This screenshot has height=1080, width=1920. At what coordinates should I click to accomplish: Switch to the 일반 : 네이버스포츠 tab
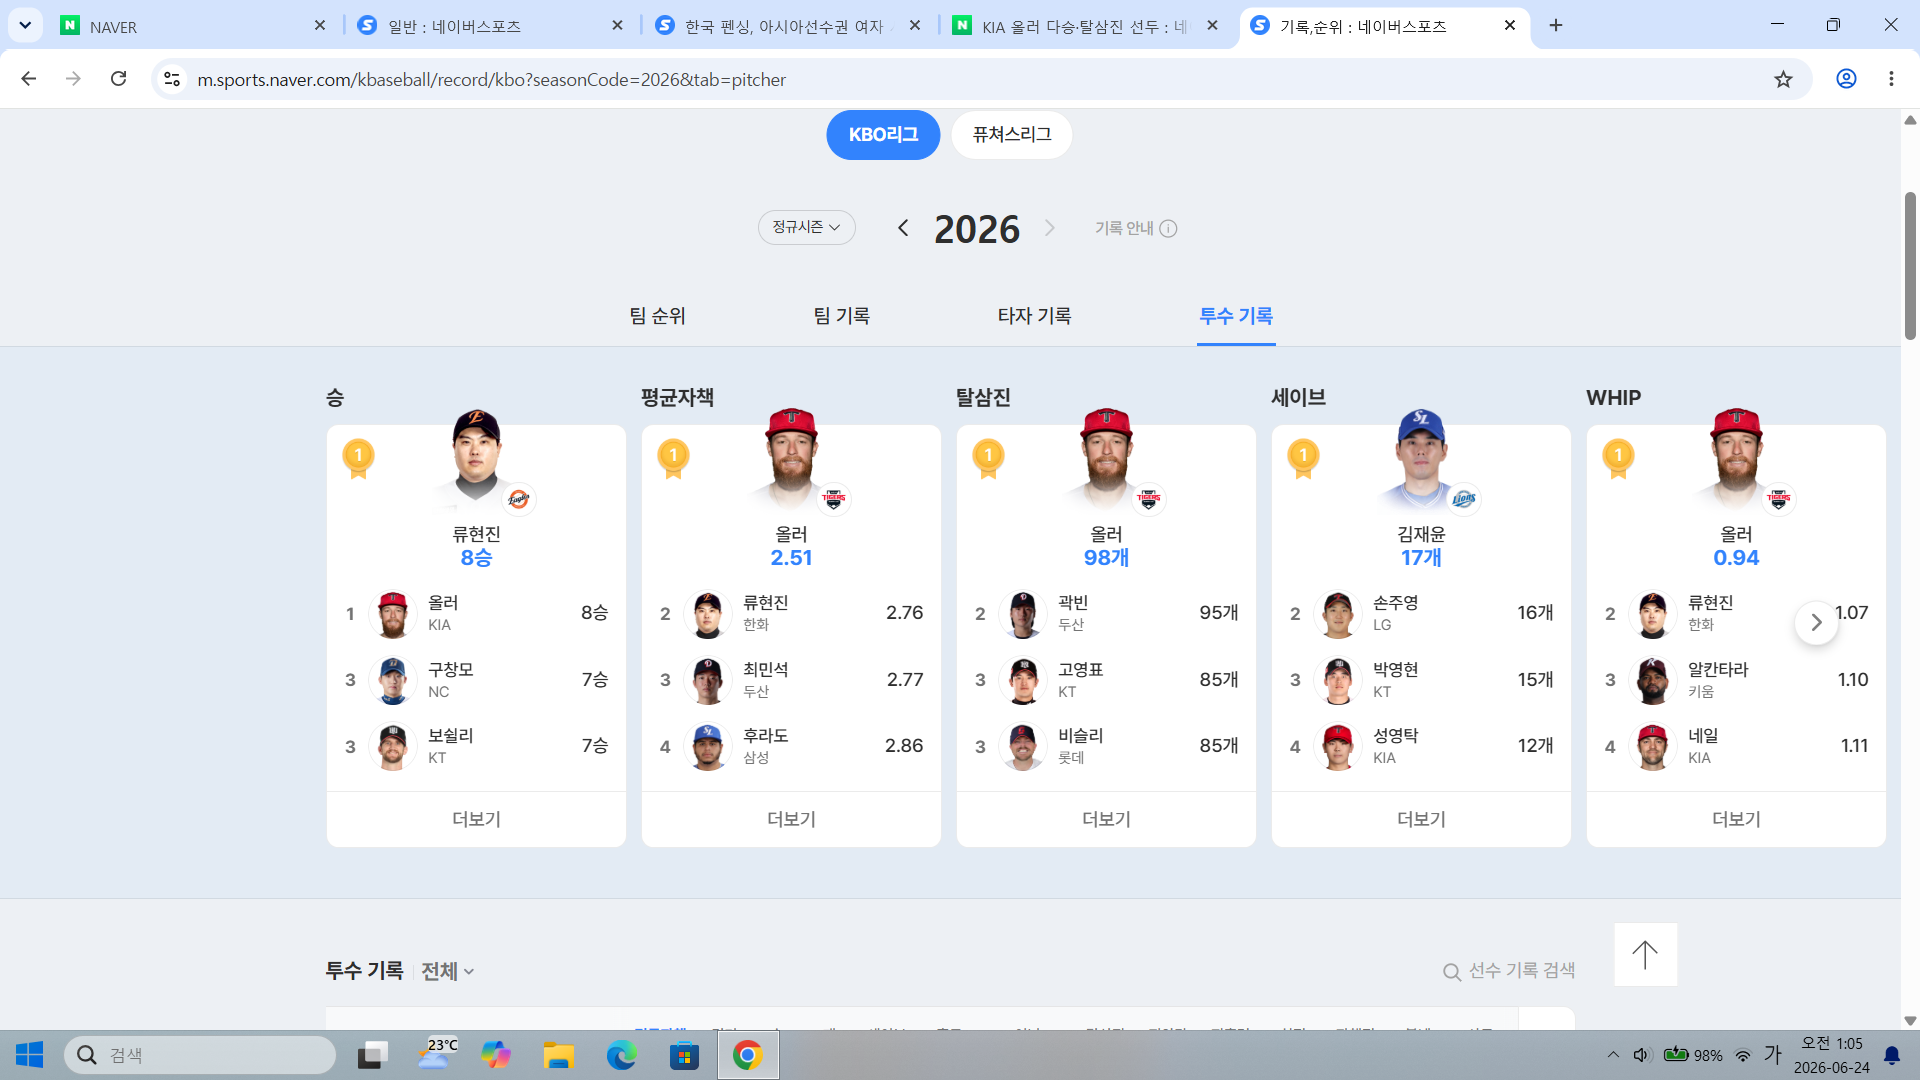[491, 26]
